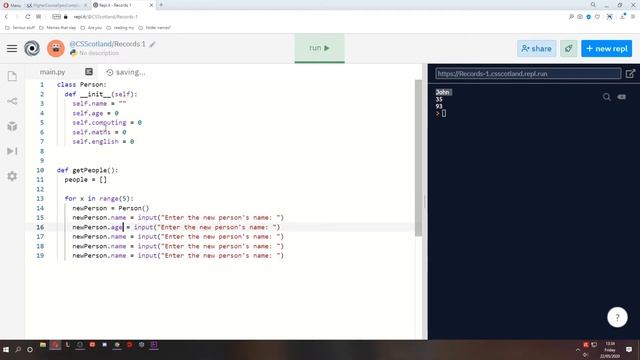
Task: Click the browser back arrow
Action: click(x=6, y=16)
